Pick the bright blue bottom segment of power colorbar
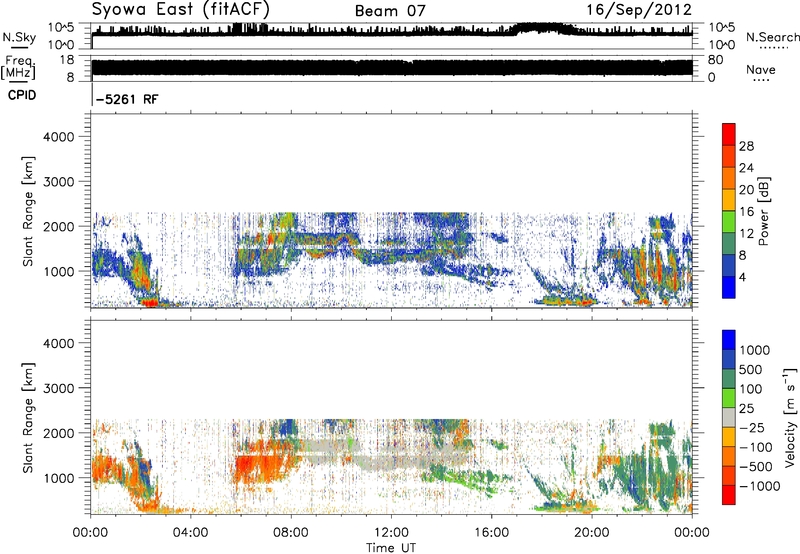This screenshot has height=554, width=800. [729, 287]
